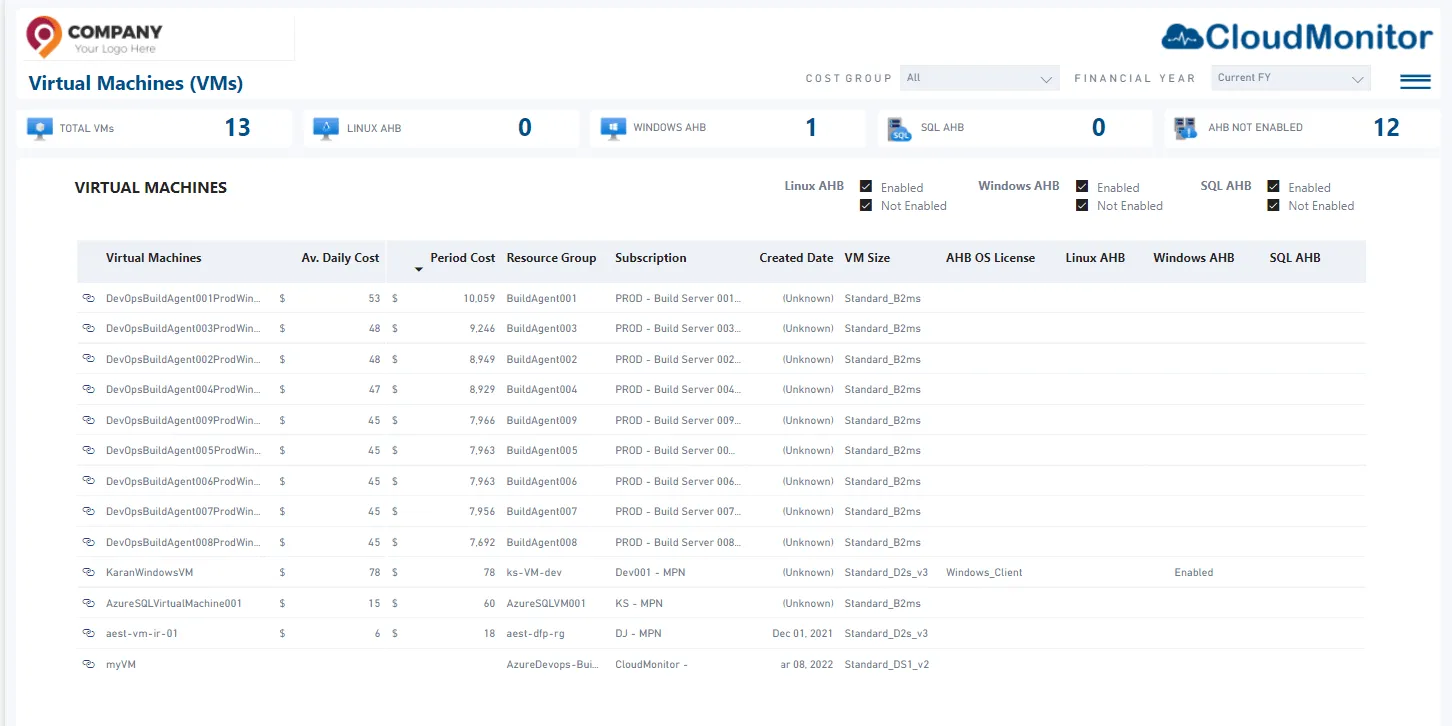Click Standard_DS1_v2 VM size cell
Viewport: 1452px width, 726px height.
(886, 664)
